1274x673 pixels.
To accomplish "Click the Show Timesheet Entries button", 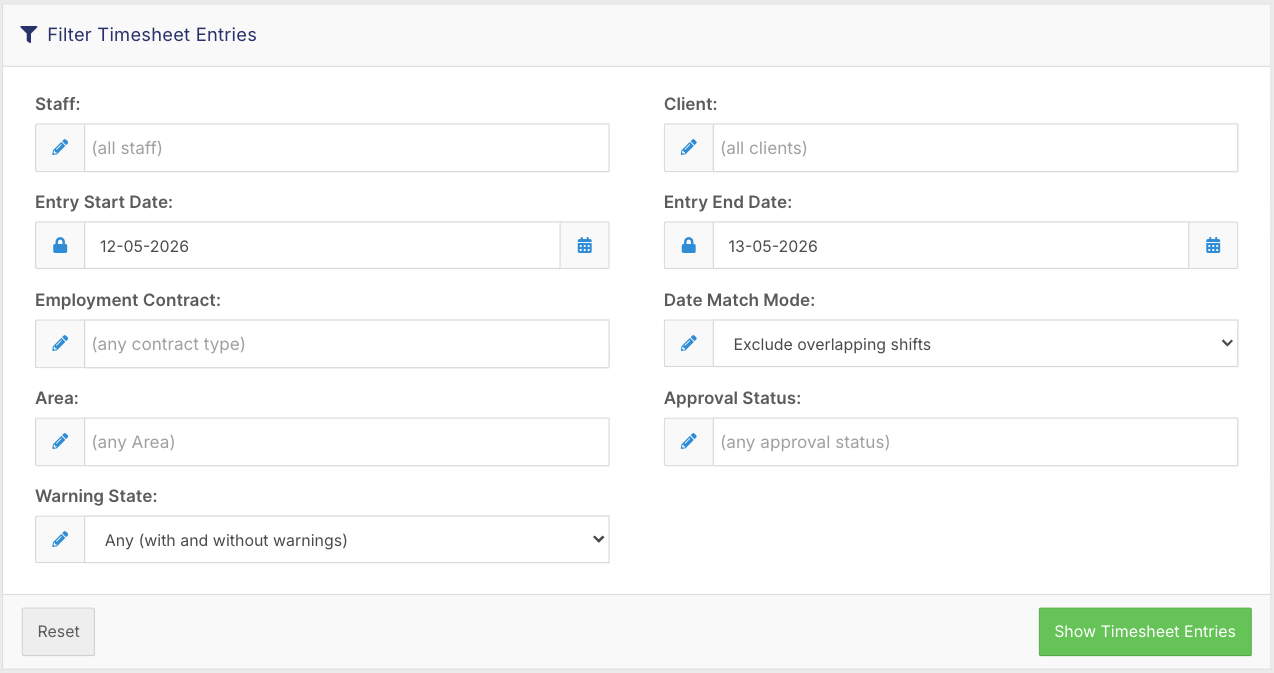I will [1145, 632].
